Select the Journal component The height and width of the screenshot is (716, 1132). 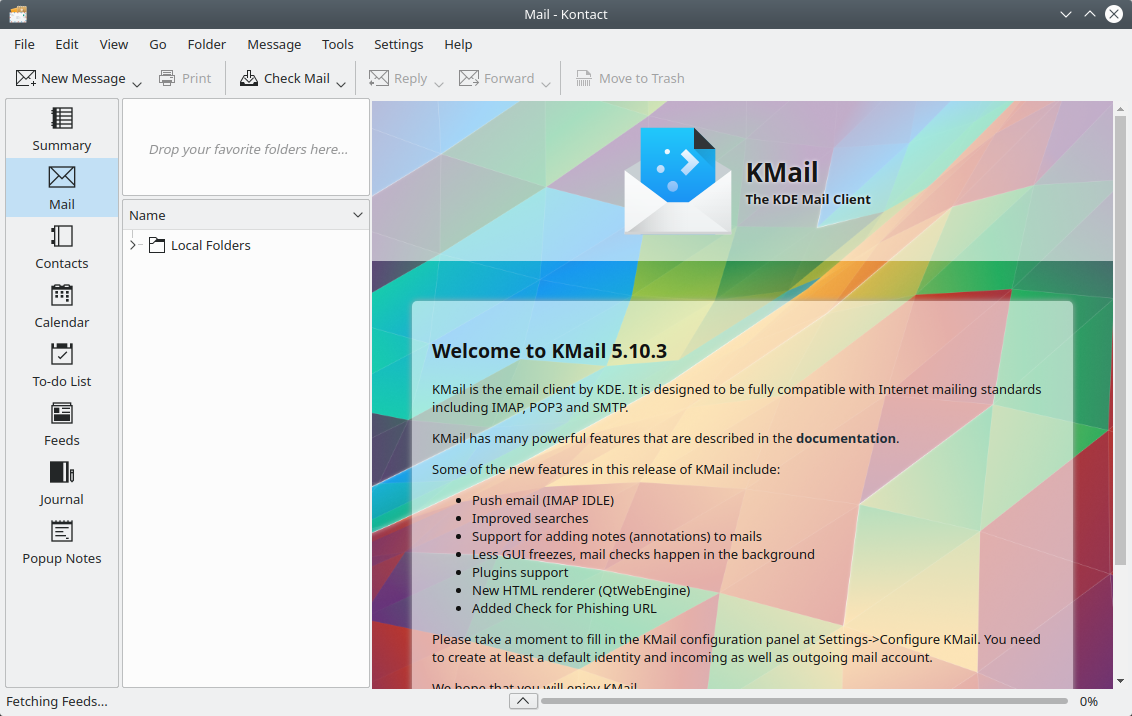pos(62,483)
